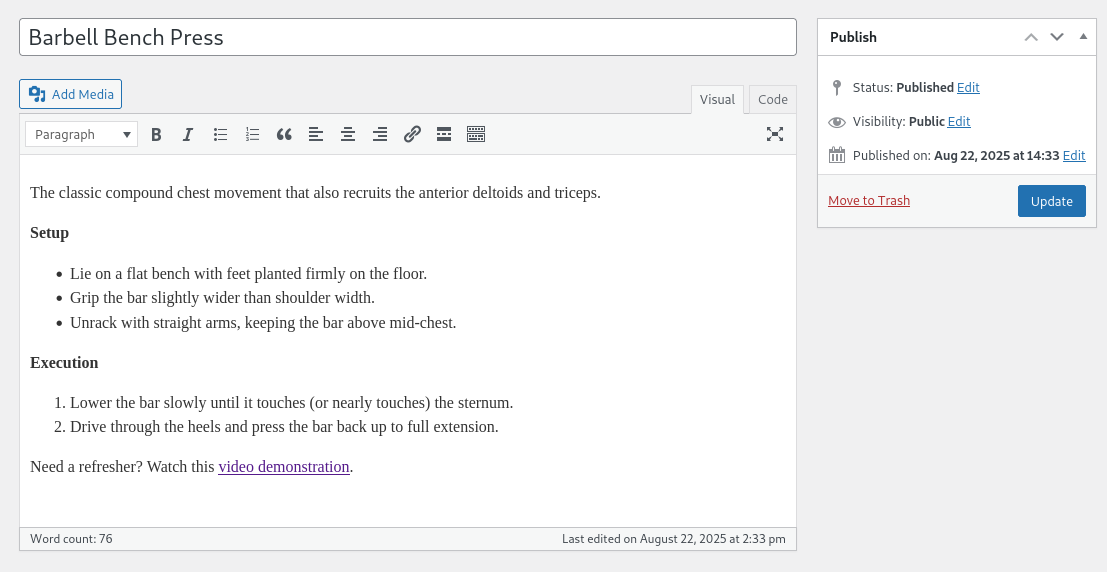Image resolution: width=1107 pixels, height=572 pixels.
Task: Insert the Read More tag
Action: tap(444, 134)
